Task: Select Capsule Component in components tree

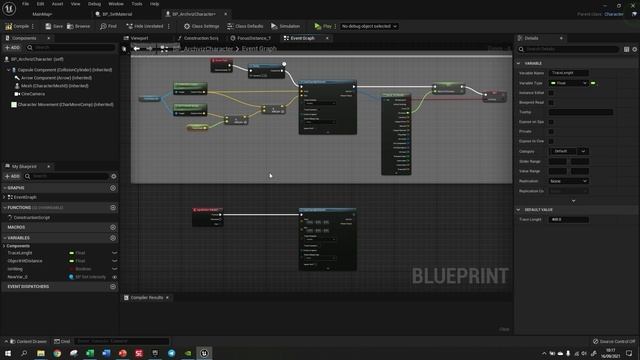Action: [64, 70]
